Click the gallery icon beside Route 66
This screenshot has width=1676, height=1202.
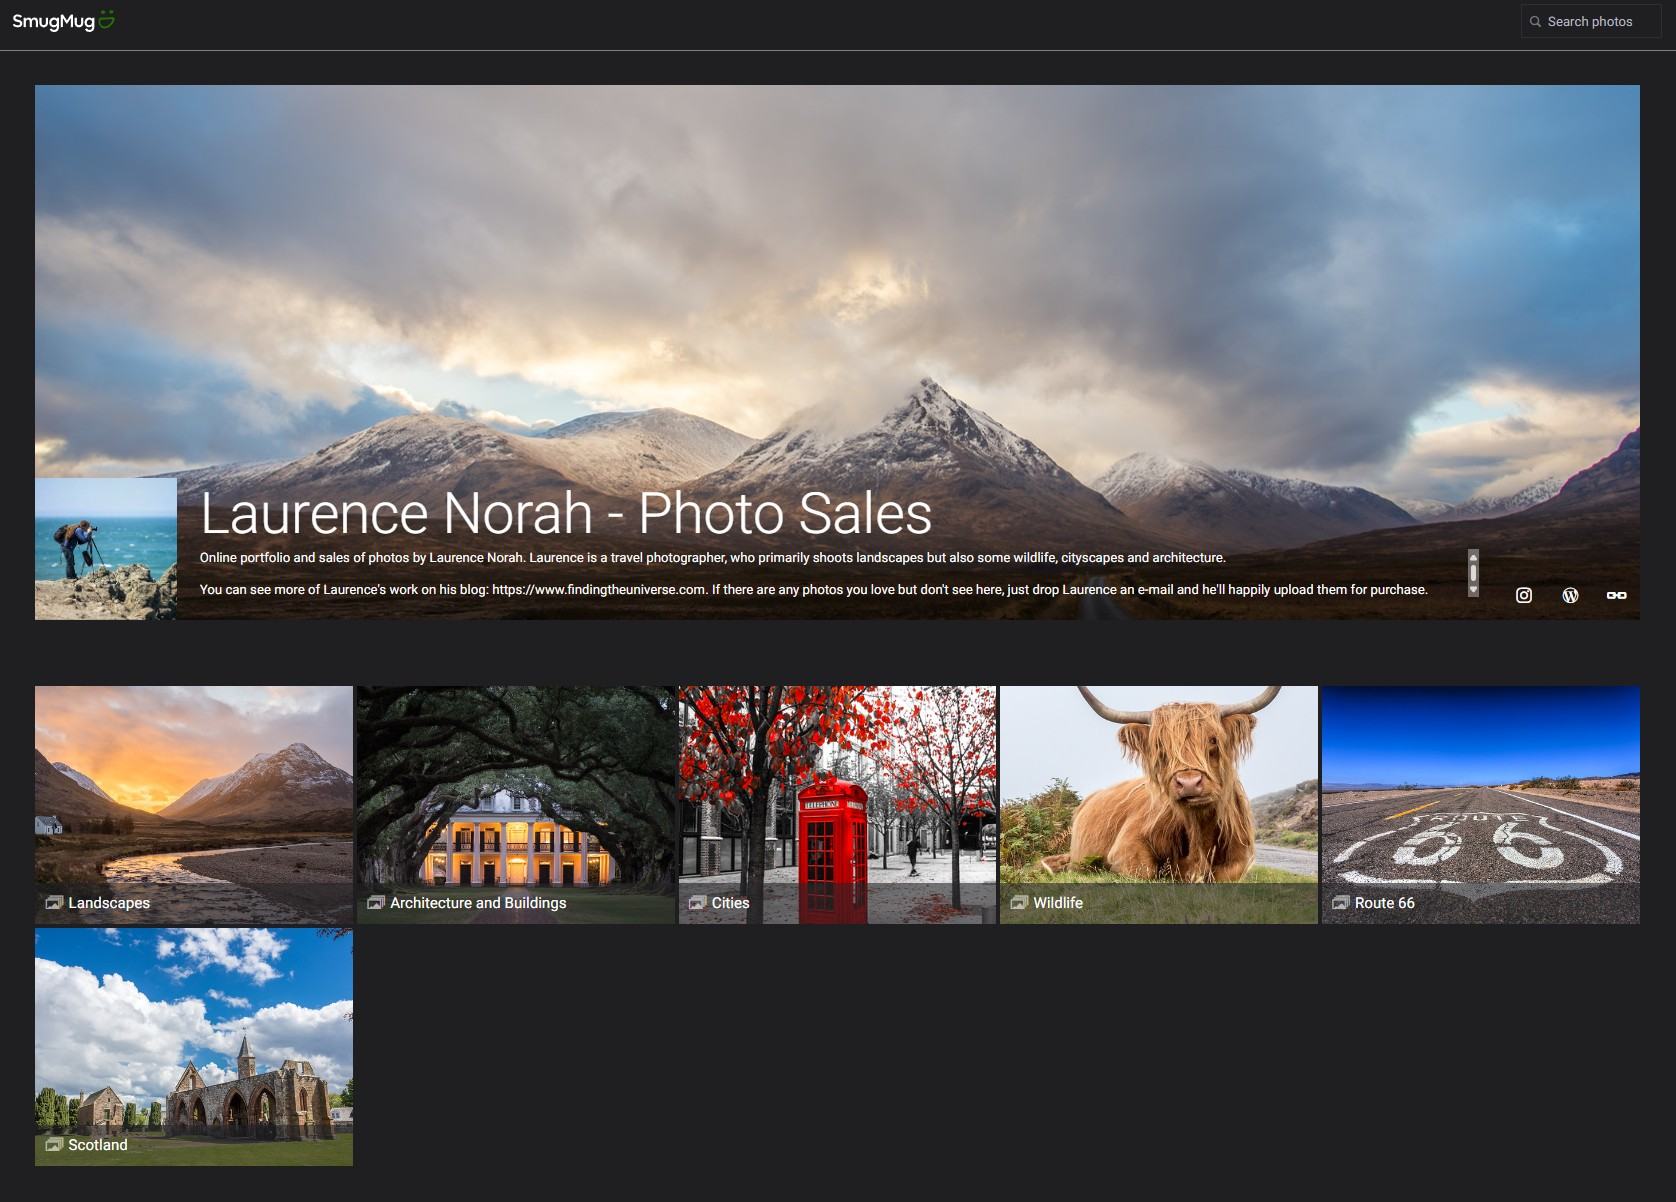click(1340, 902)
